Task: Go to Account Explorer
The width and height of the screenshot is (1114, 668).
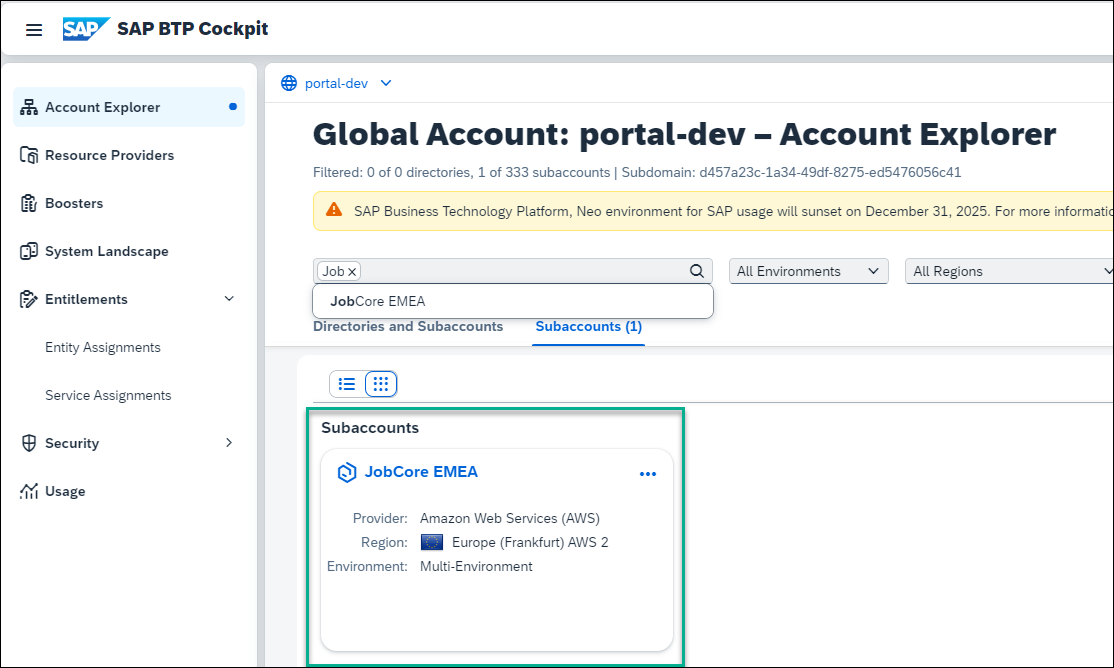Action: (129, 107)
